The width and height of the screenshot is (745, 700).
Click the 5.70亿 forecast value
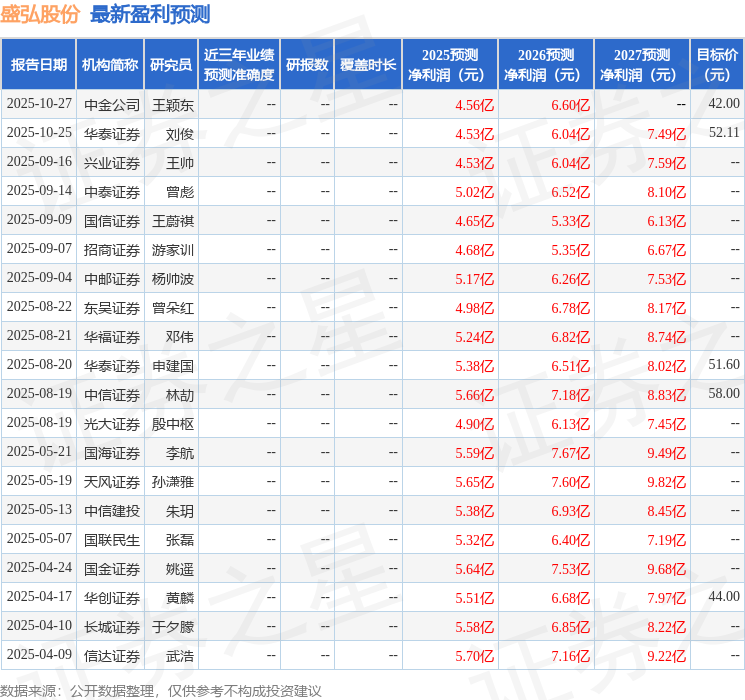474,656
